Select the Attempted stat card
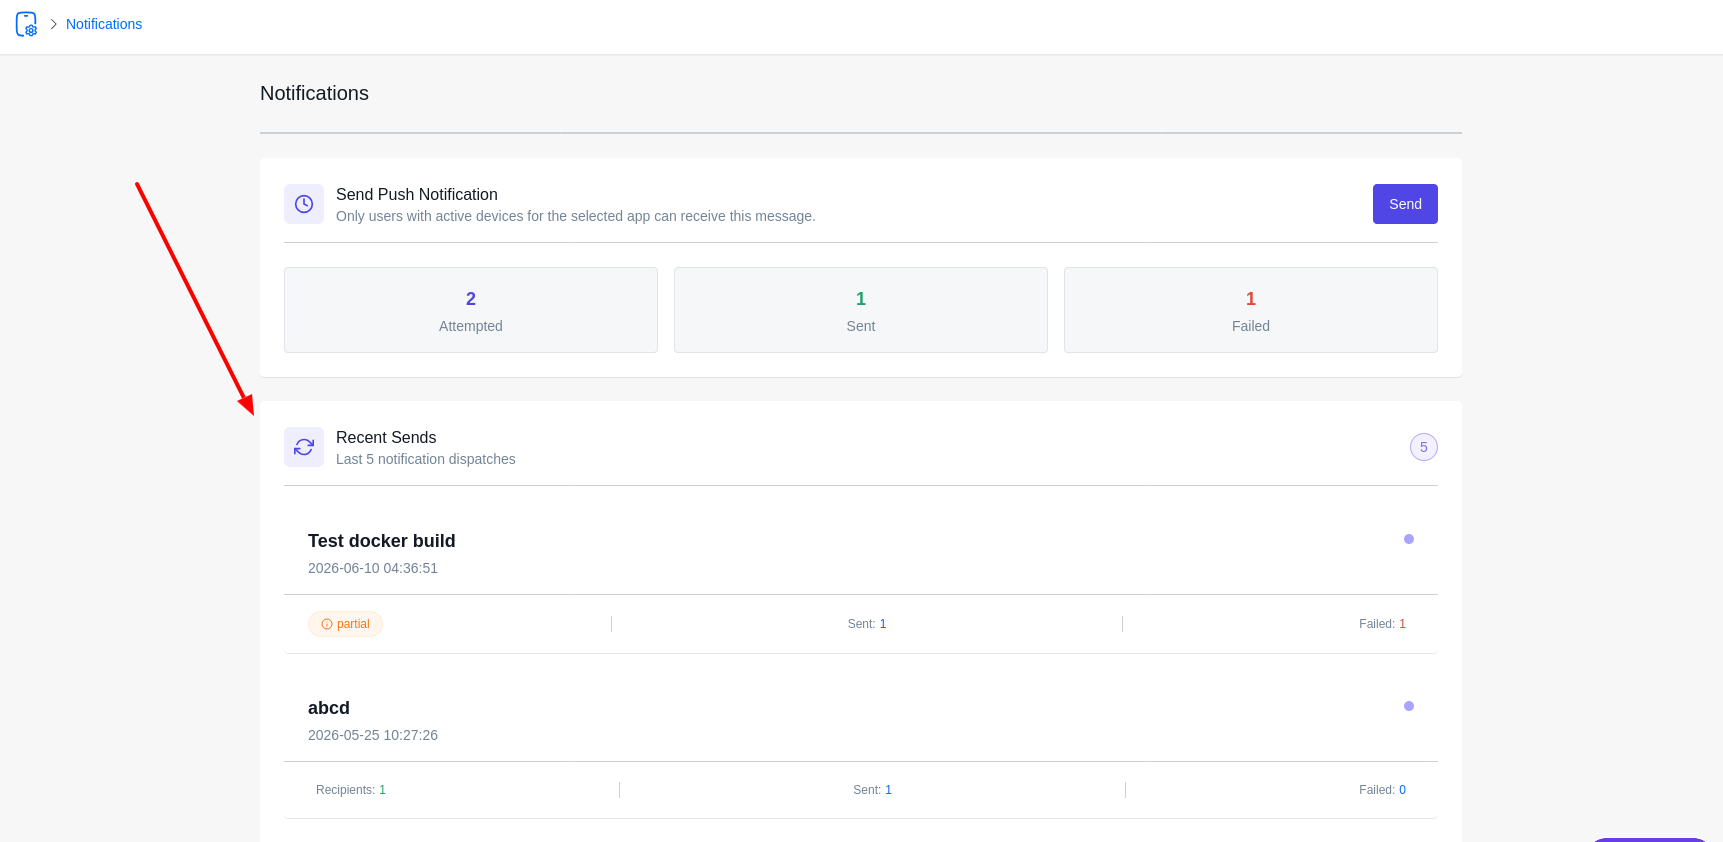1723x842 pixels. [471, 310]
